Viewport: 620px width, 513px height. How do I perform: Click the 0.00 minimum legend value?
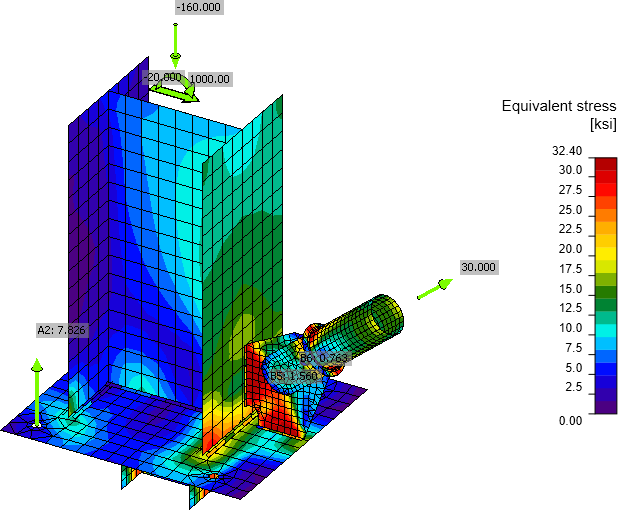[x=570, y=420]
